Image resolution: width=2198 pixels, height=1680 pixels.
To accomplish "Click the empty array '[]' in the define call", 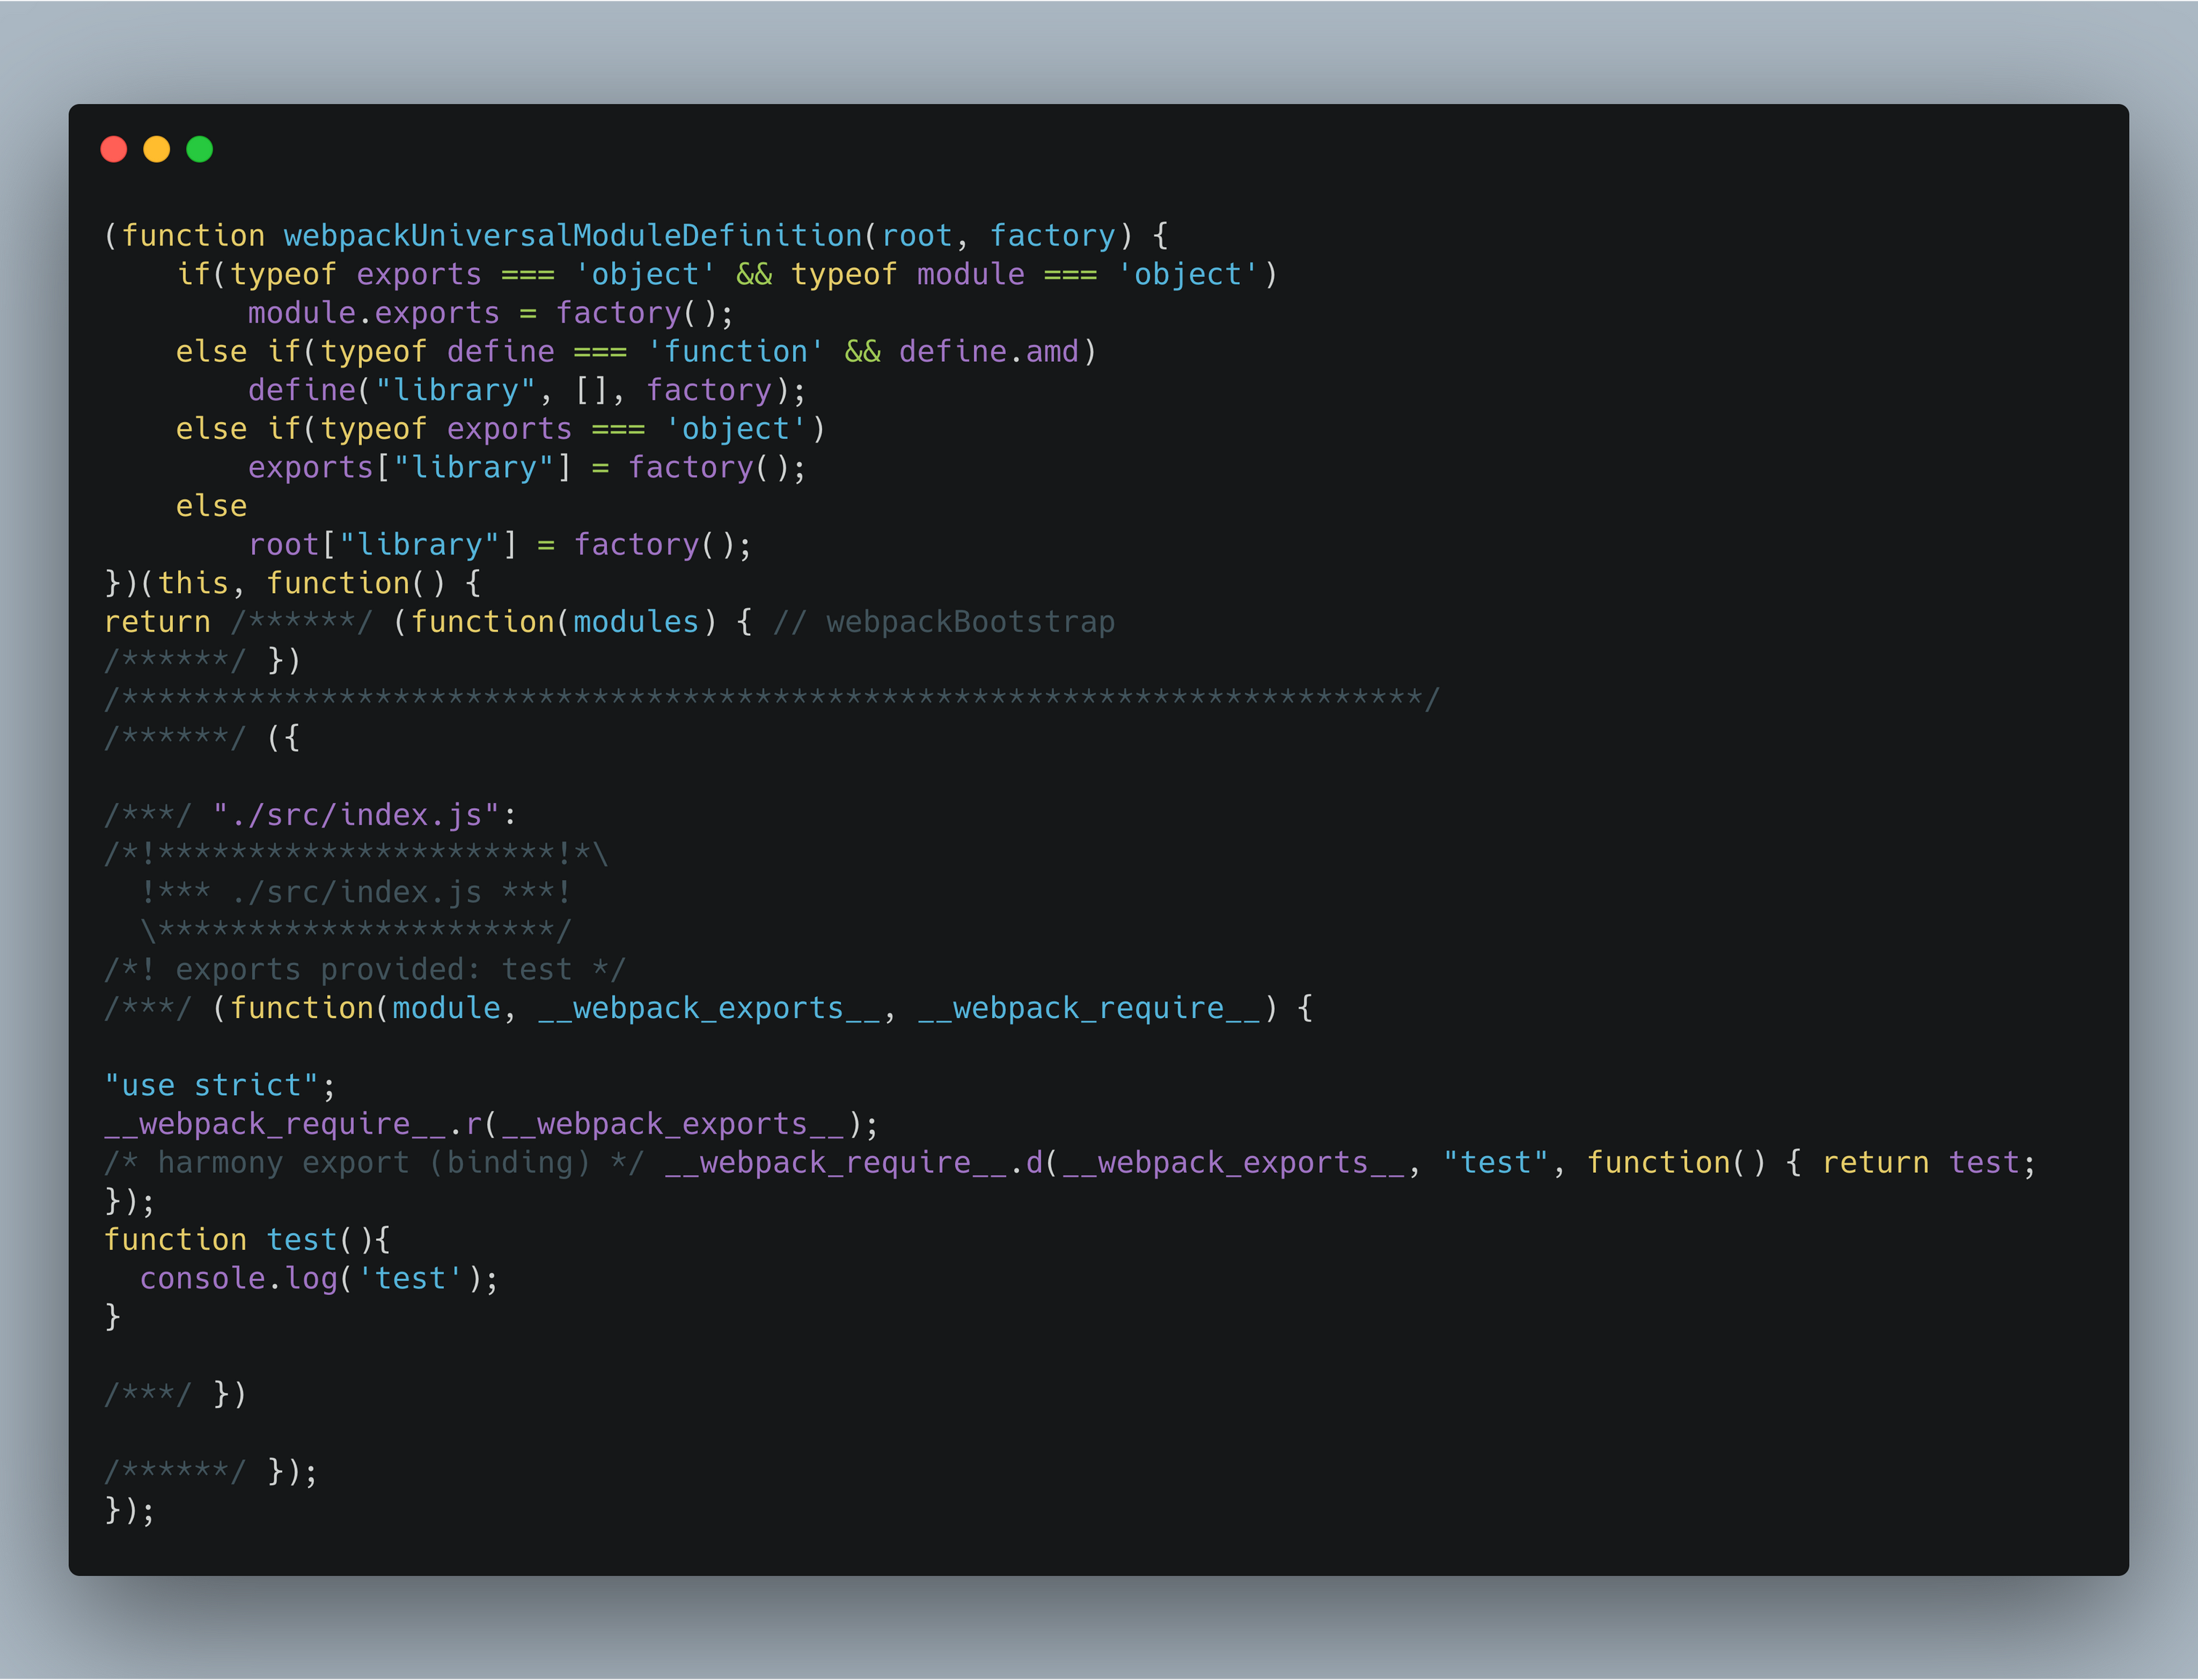I will point(591,390).
